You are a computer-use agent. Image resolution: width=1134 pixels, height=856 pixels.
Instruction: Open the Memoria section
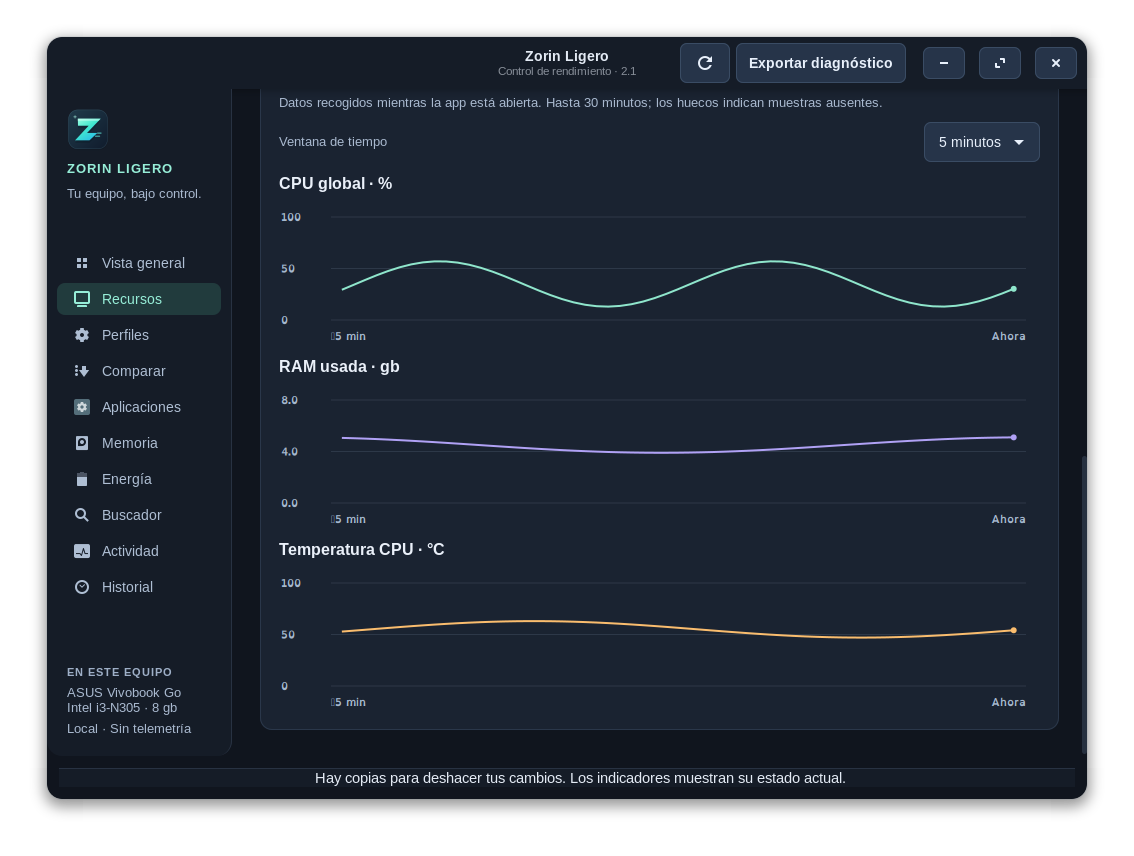(139, 443)
